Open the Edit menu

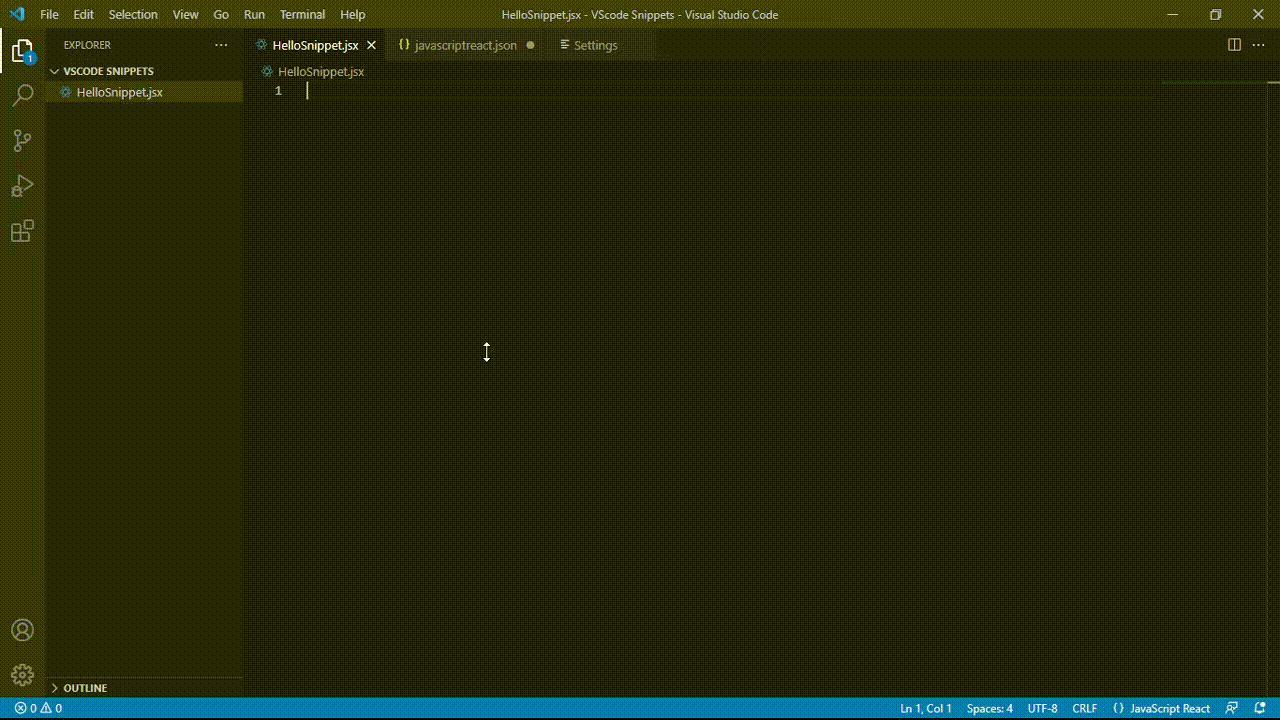(x=83, y=15)
